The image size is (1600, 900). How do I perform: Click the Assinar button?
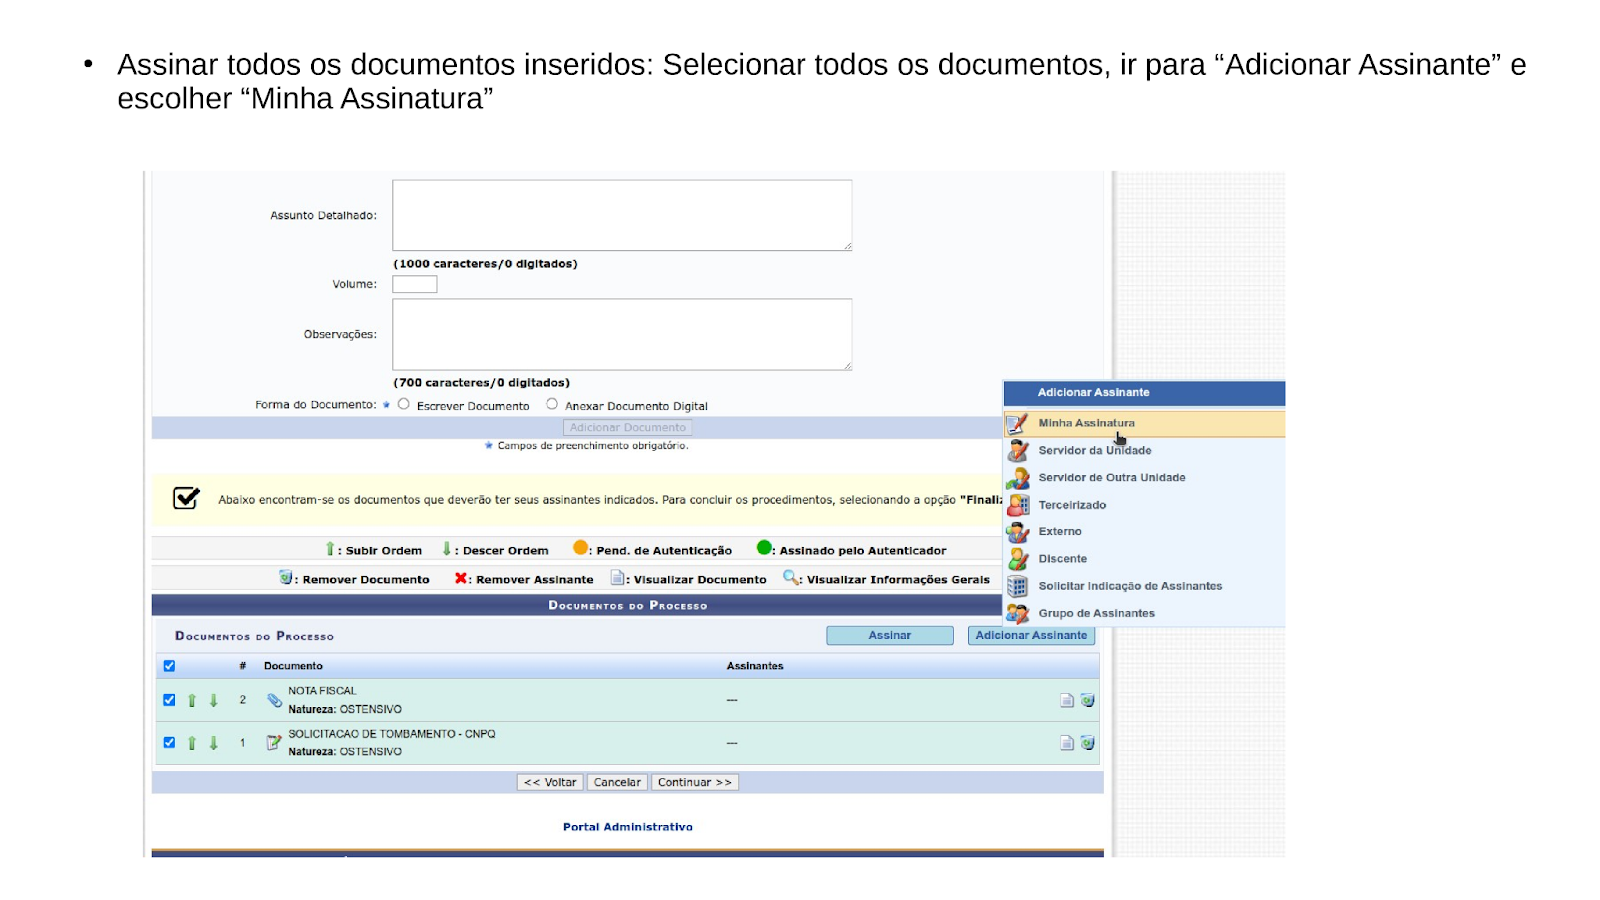tap(890, 636)
